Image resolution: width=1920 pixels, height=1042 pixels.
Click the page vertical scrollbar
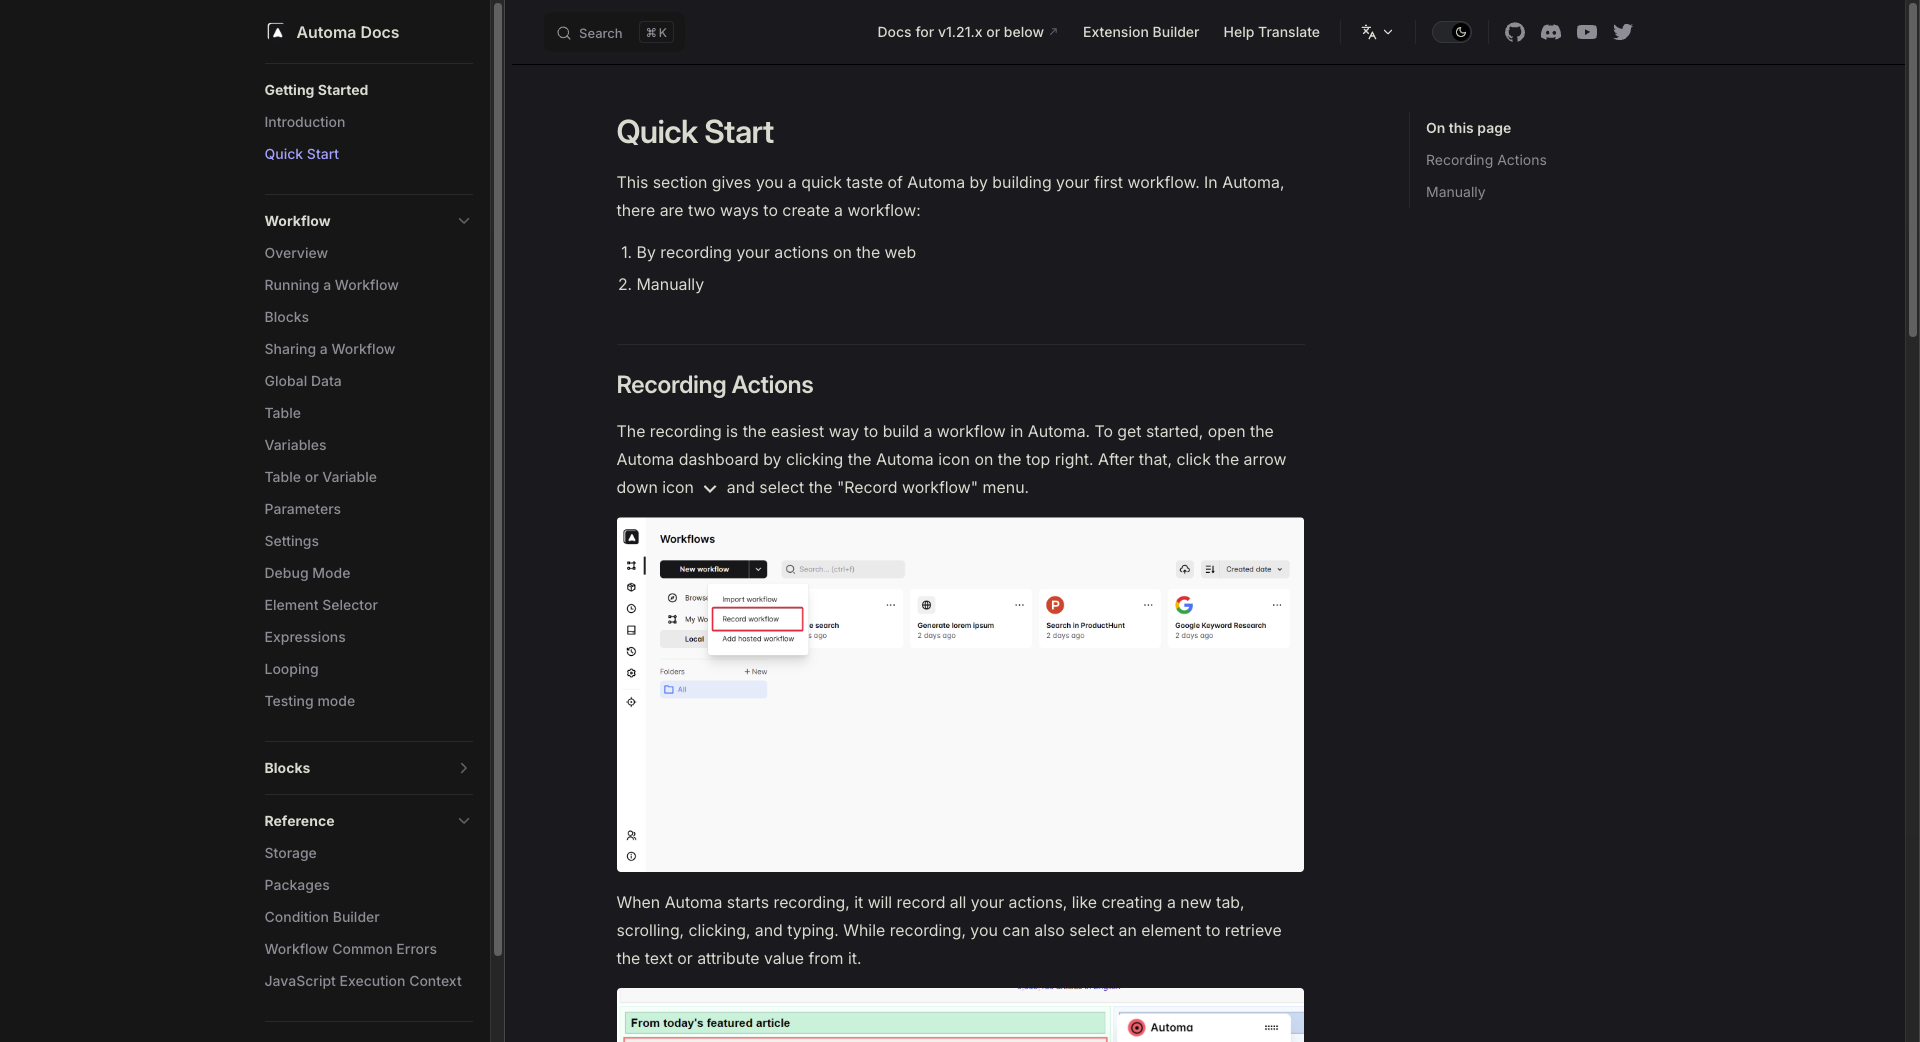[x=1912, y=170]
